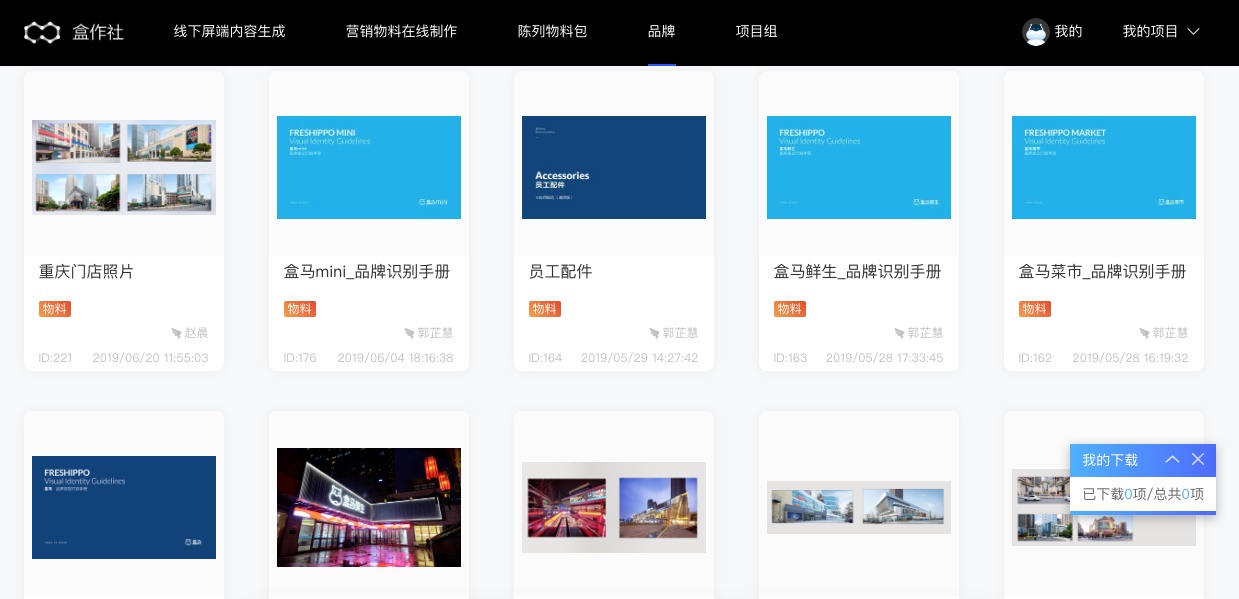Click the date 2019/06/20 11:55:03
Viewport: 1239px width, 599px height.
(x=151, y=358)
